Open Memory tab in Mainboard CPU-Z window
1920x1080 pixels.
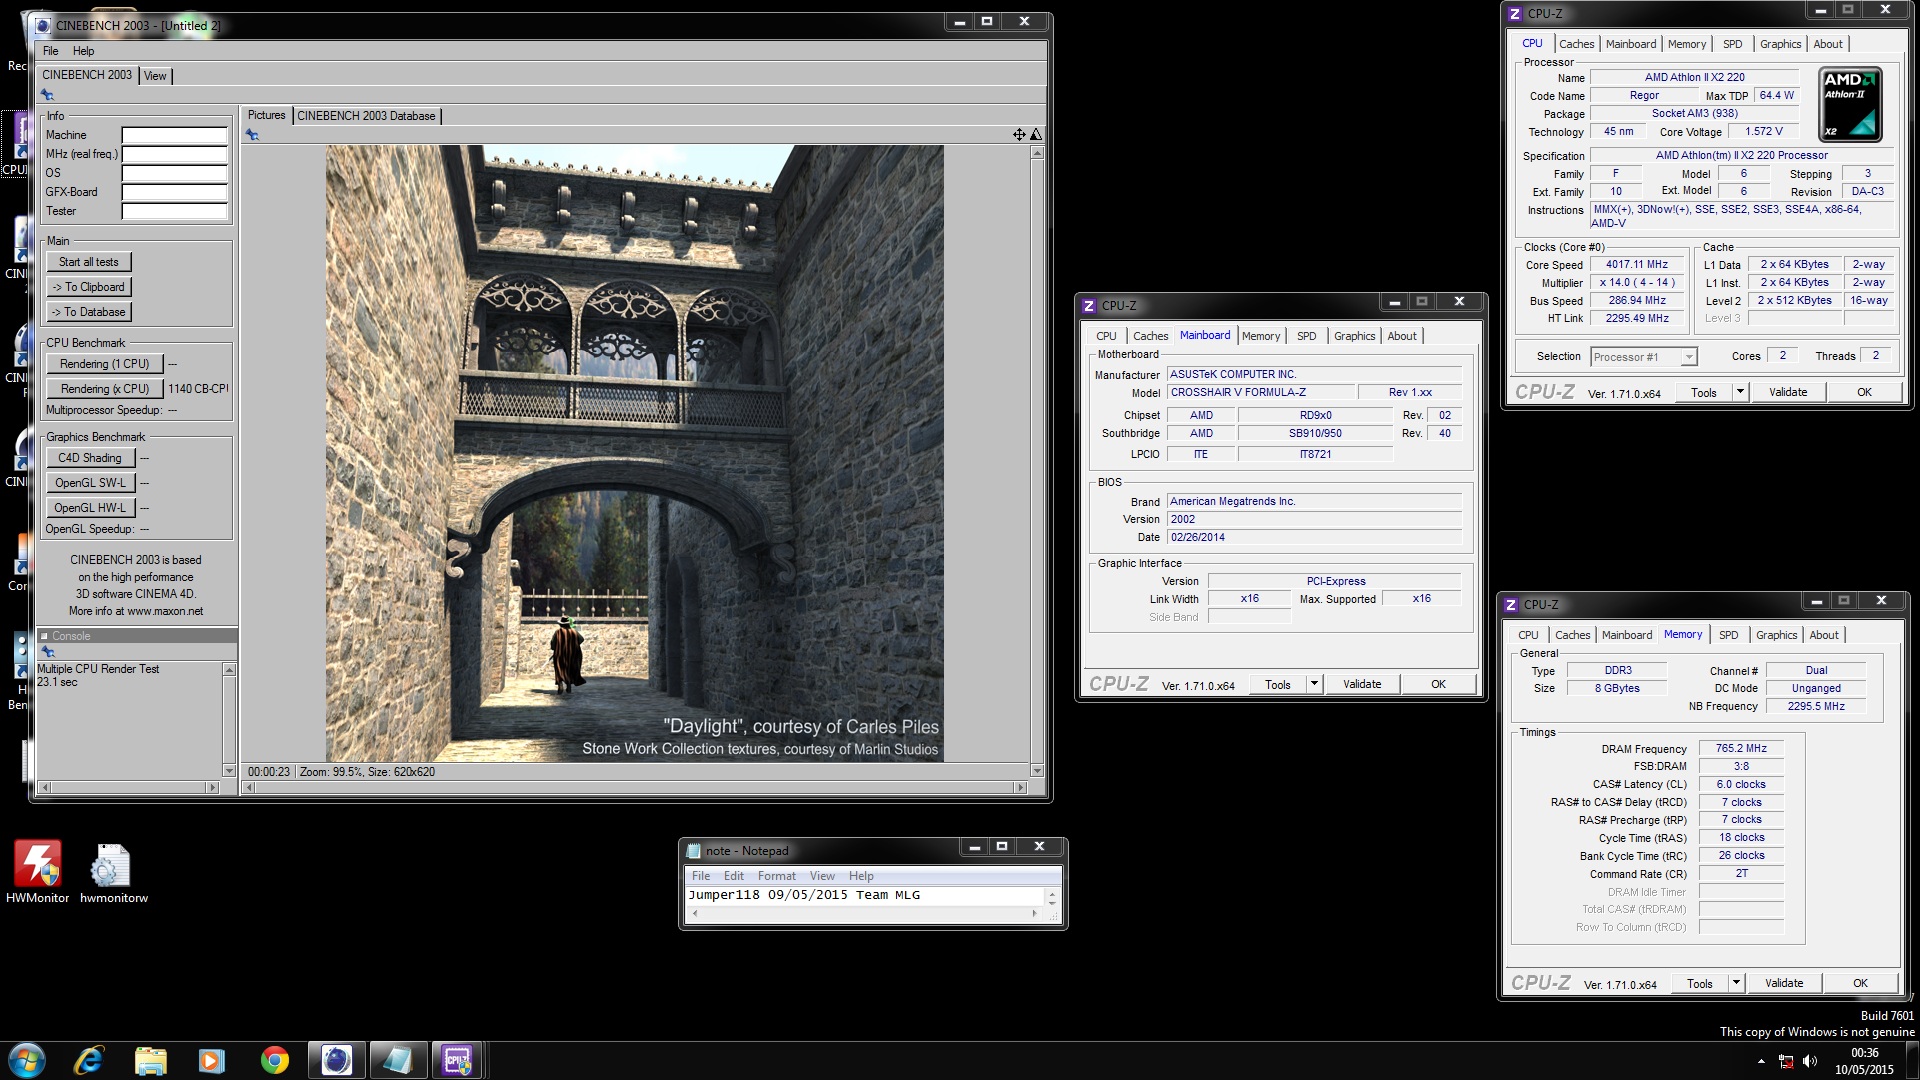click(1260, 336)
